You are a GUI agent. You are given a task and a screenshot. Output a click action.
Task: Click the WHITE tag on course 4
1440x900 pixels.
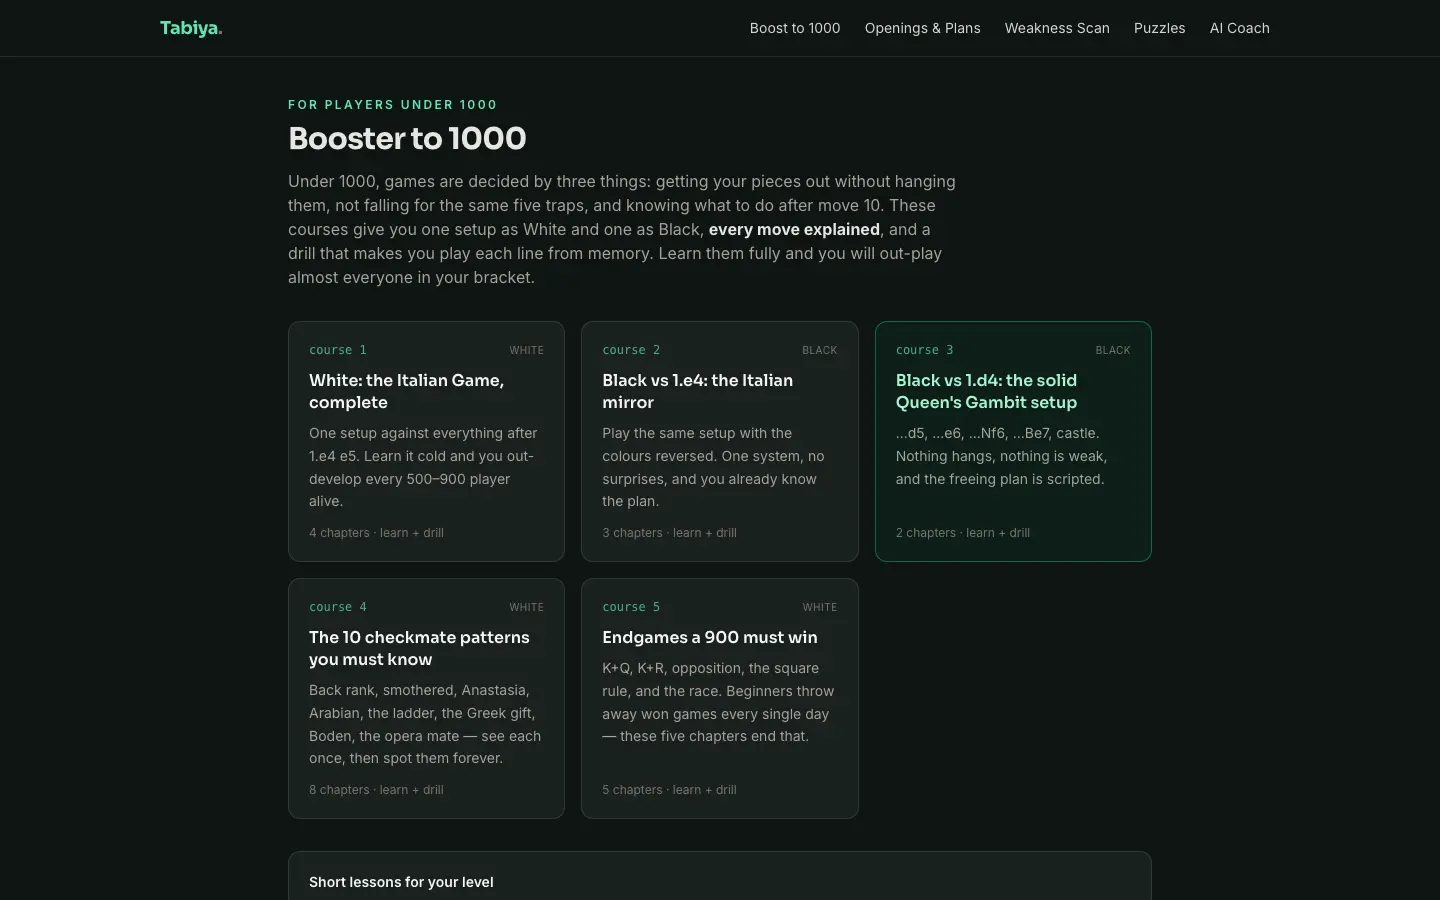pyautogui.click(x=527, y=607)
